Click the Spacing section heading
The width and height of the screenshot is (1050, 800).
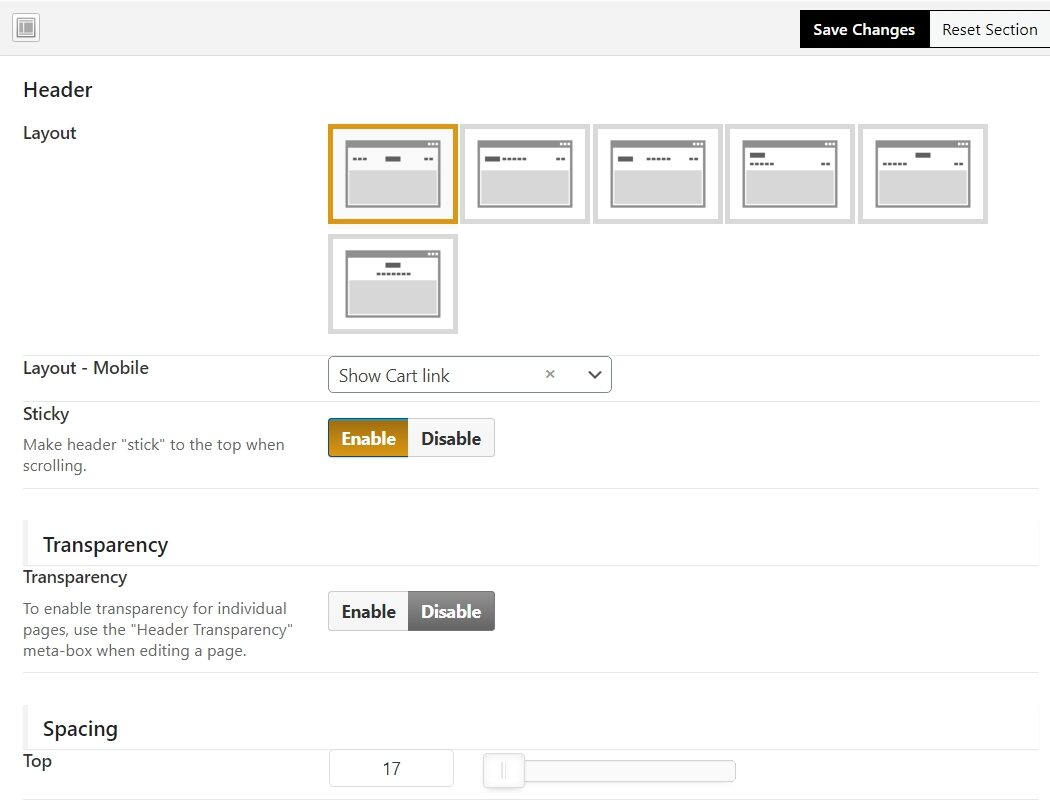pos(80,728)
